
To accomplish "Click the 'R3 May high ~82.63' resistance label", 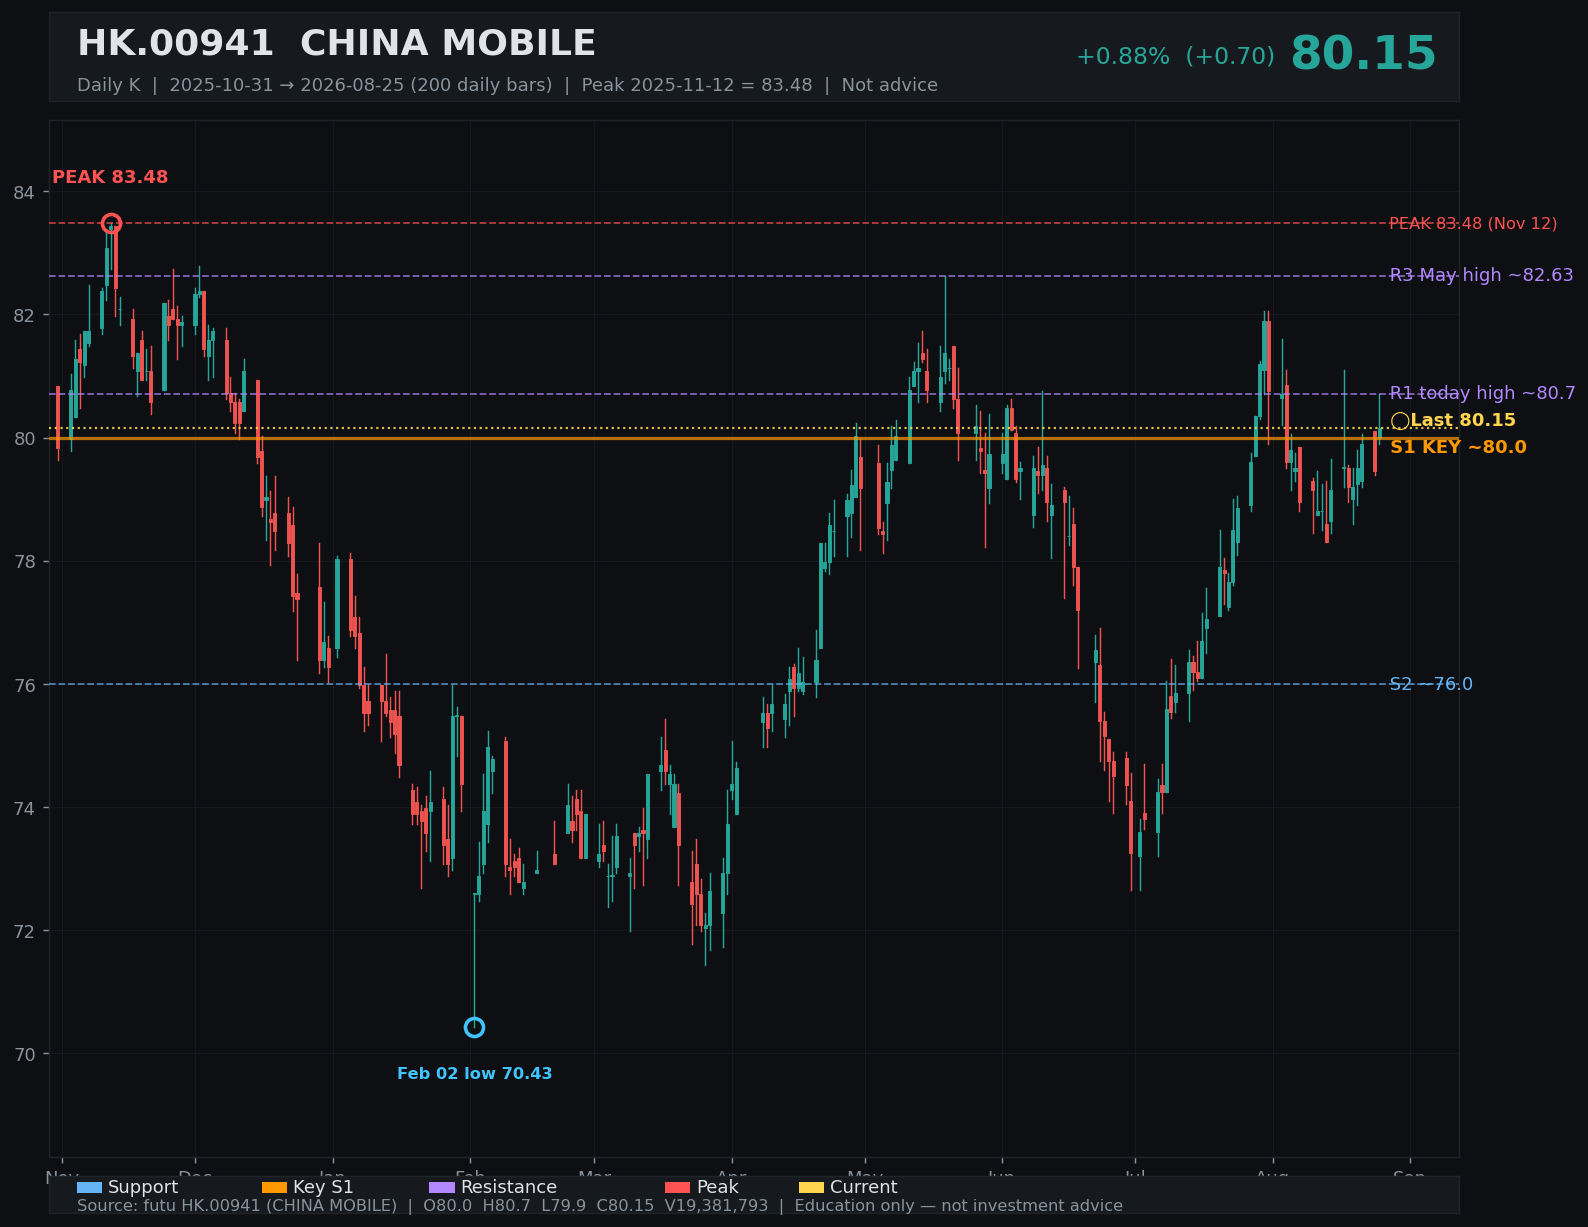I will [x=1481, y=275].
